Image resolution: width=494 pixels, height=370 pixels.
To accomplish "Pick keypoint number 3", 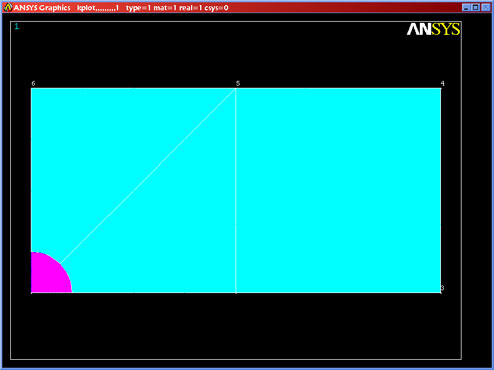I will [441, 292].
